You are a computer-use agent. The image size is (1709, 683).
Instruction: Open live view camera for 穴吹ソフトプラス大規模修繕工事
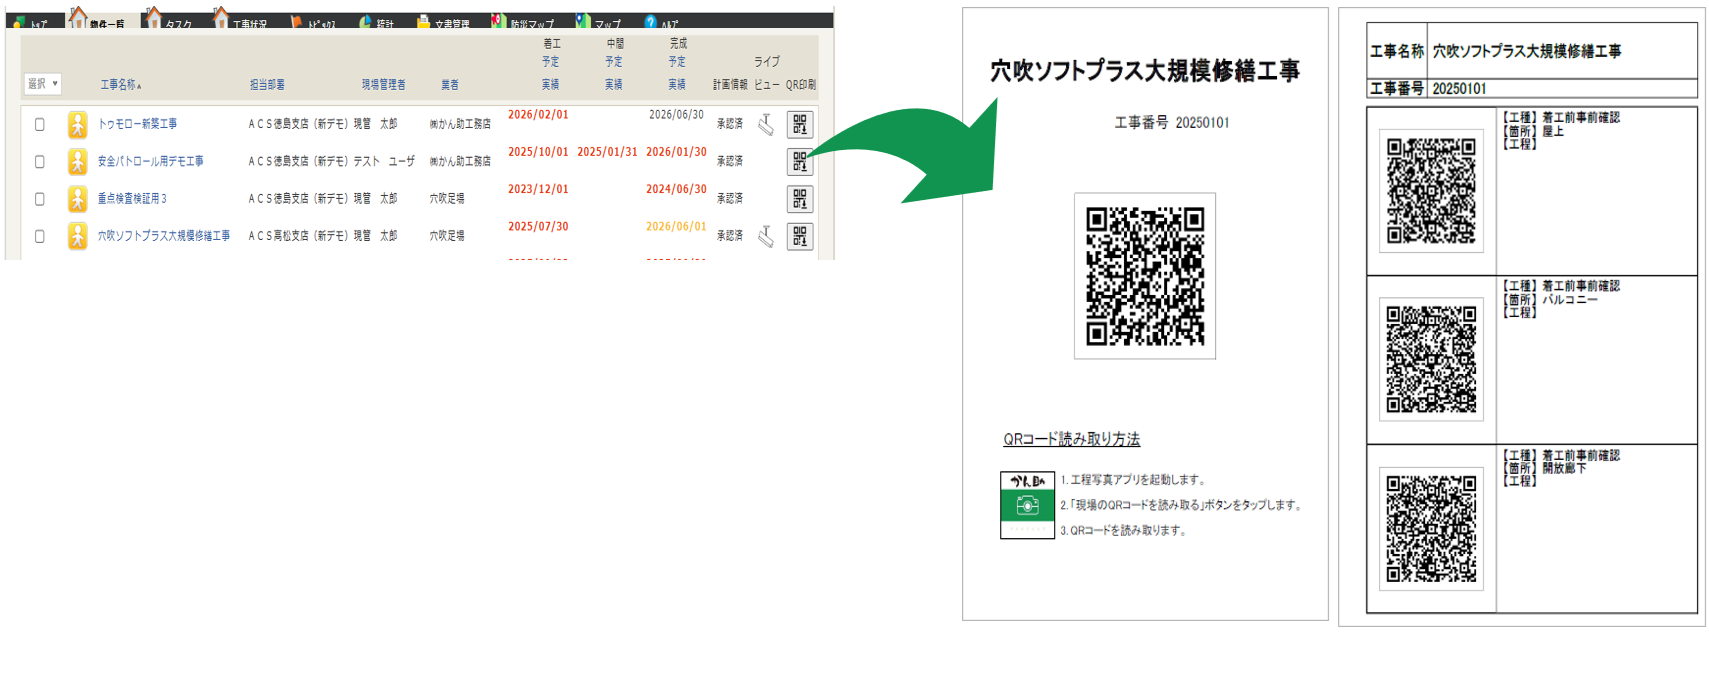click(x=765, y=236)
